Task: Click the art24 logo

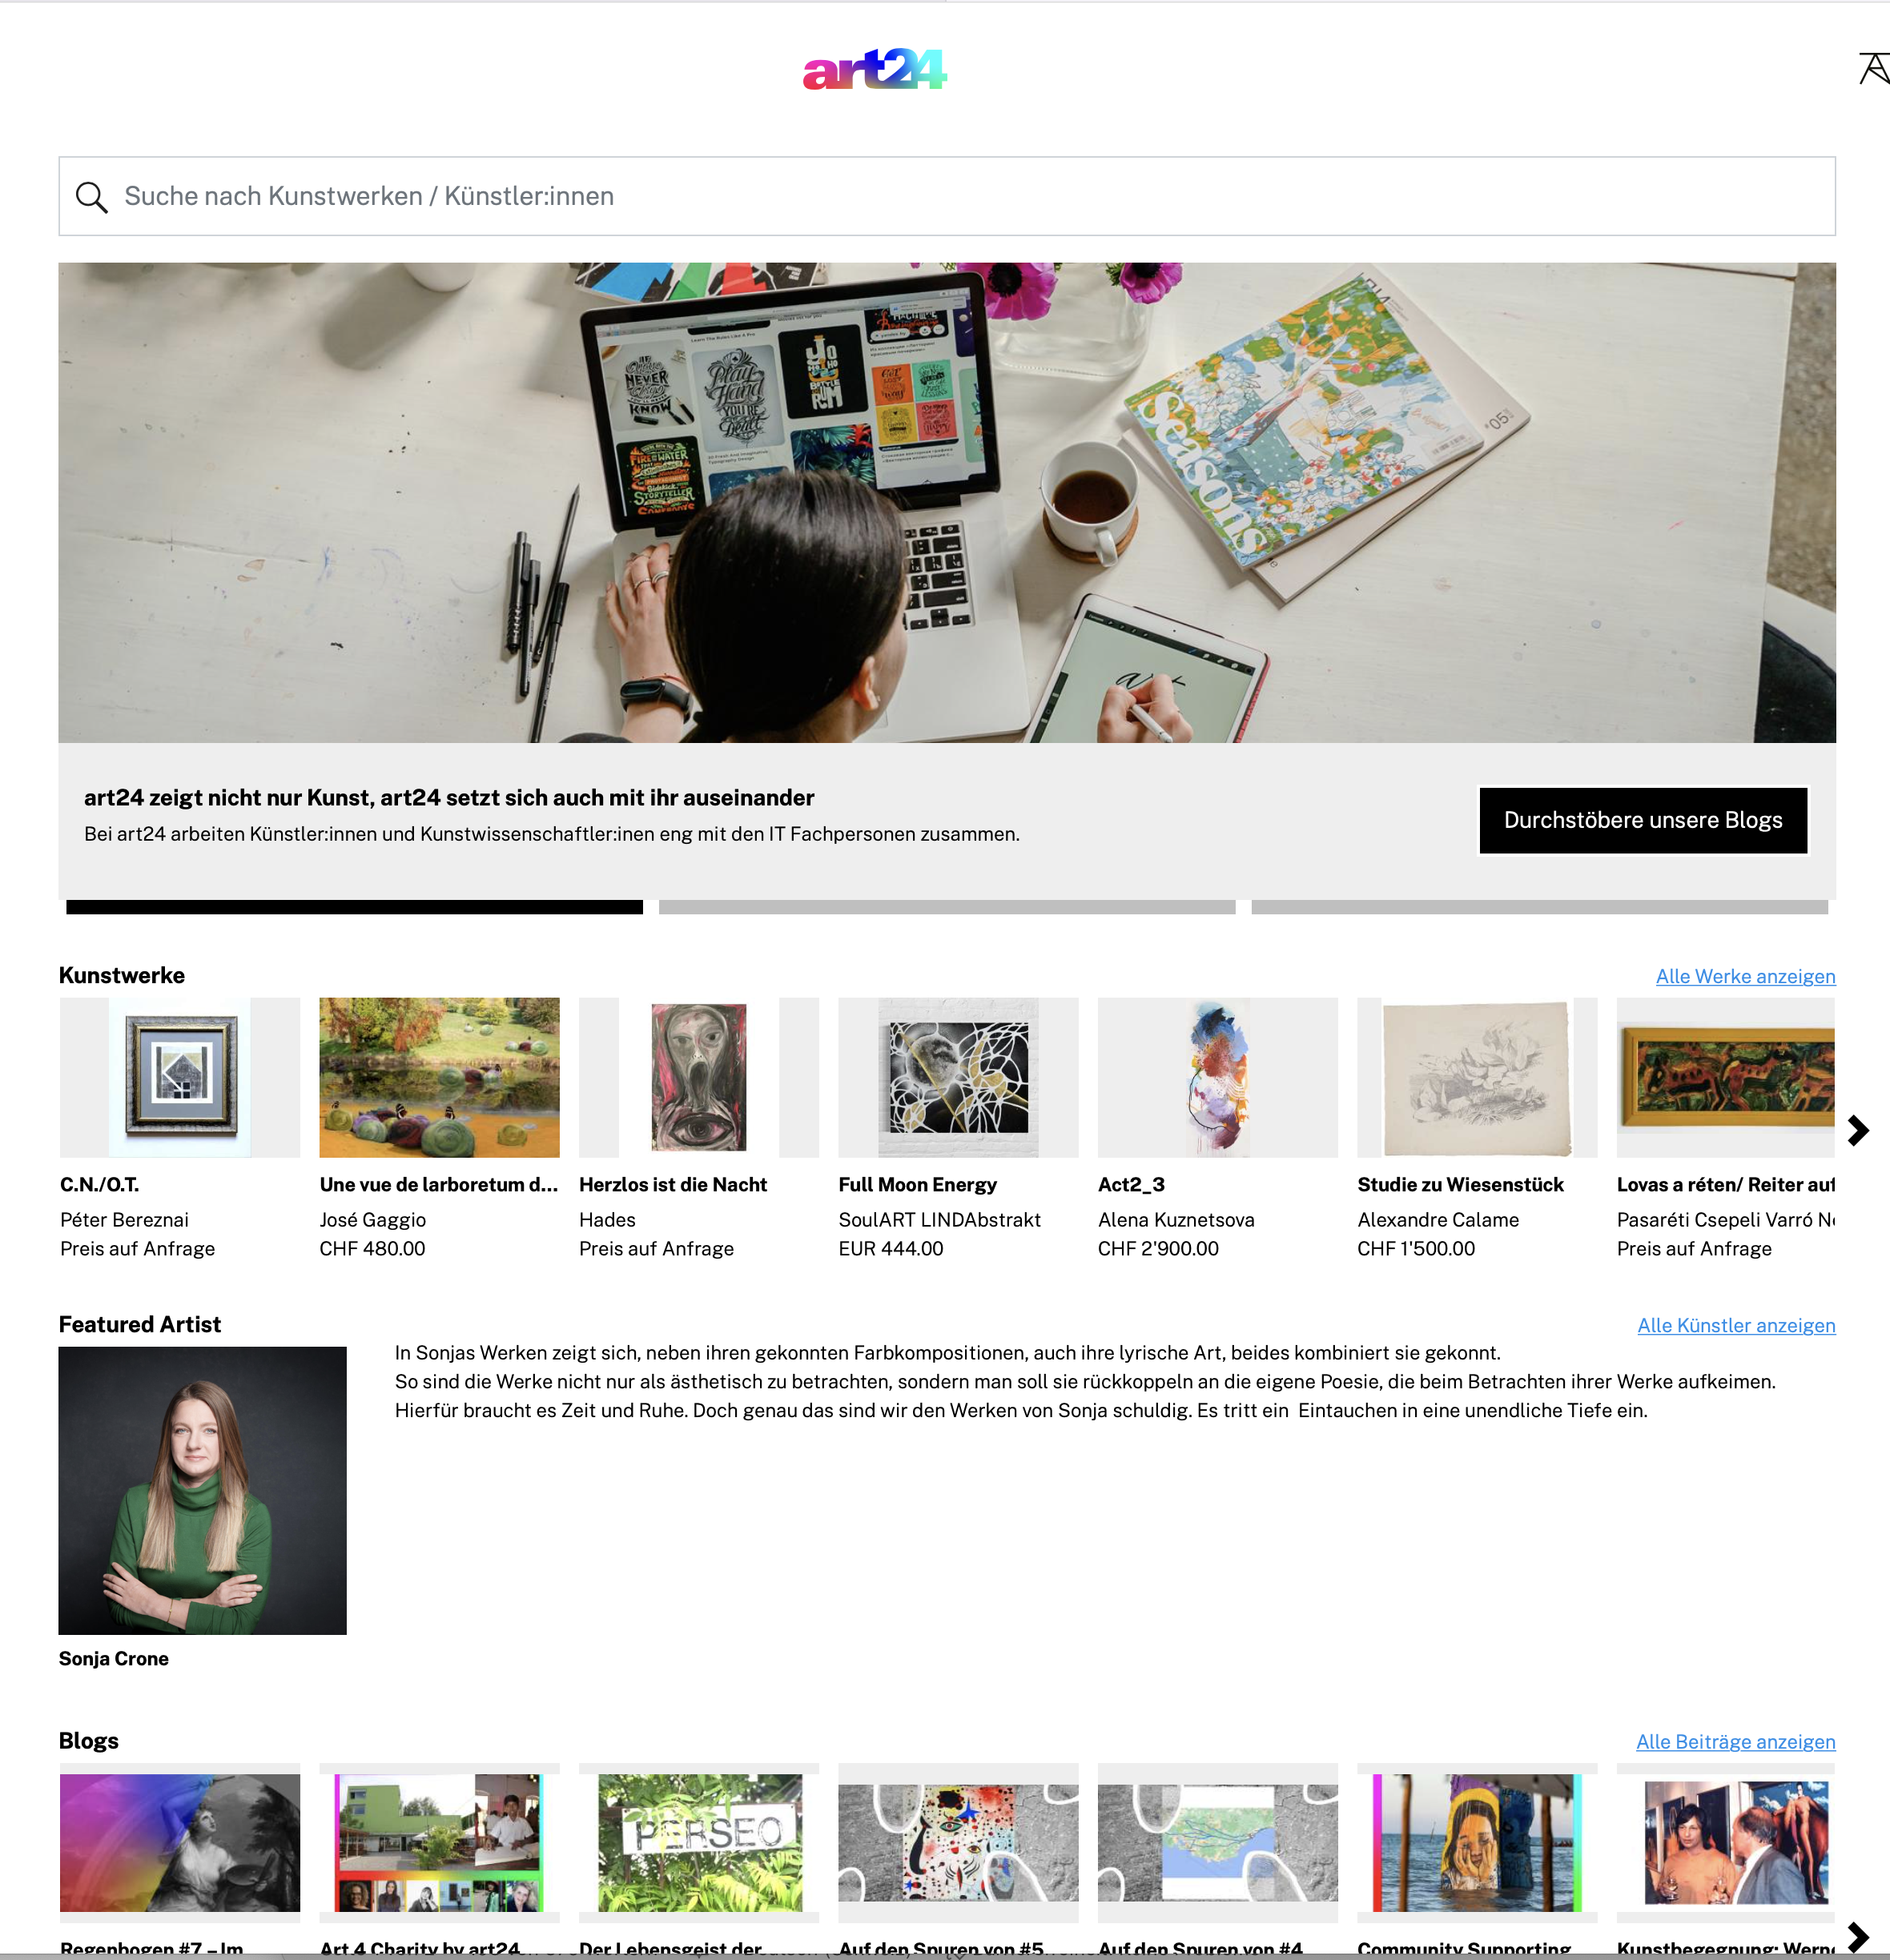Action: [x=875, y=69]
